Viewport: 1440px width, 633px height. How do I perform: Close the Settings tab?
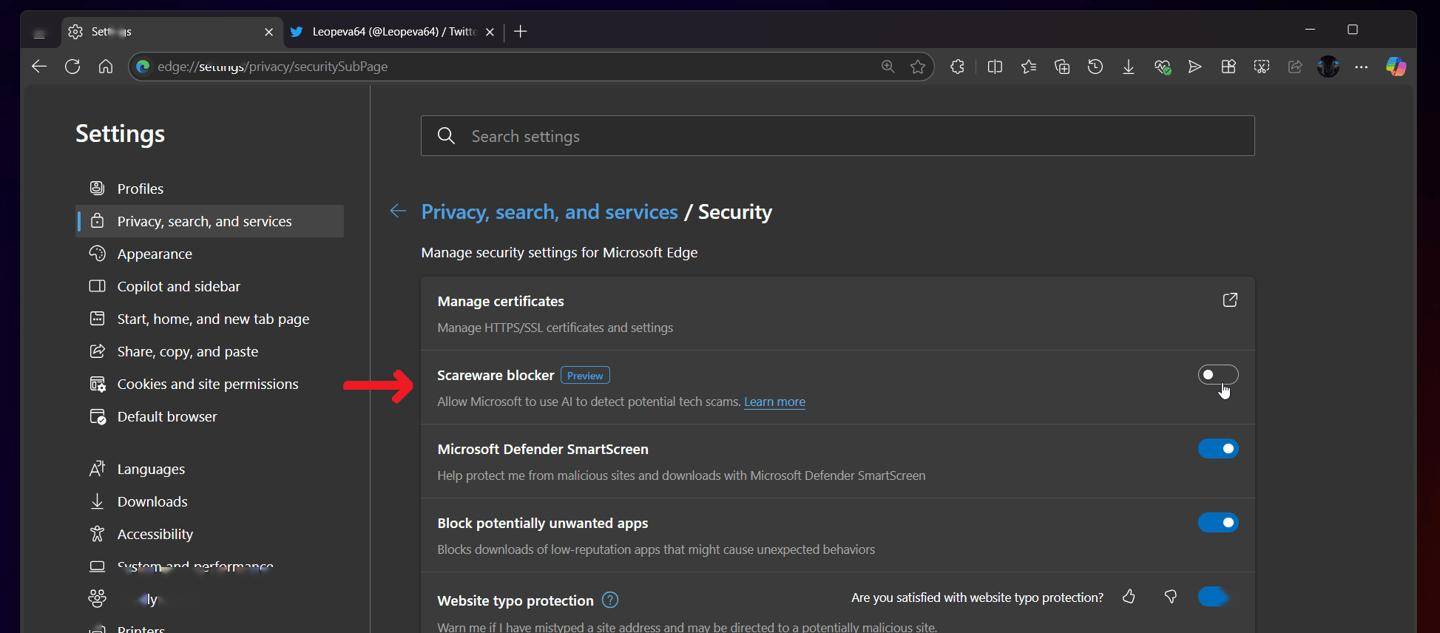pyautogui.click(x=268, y=32)
